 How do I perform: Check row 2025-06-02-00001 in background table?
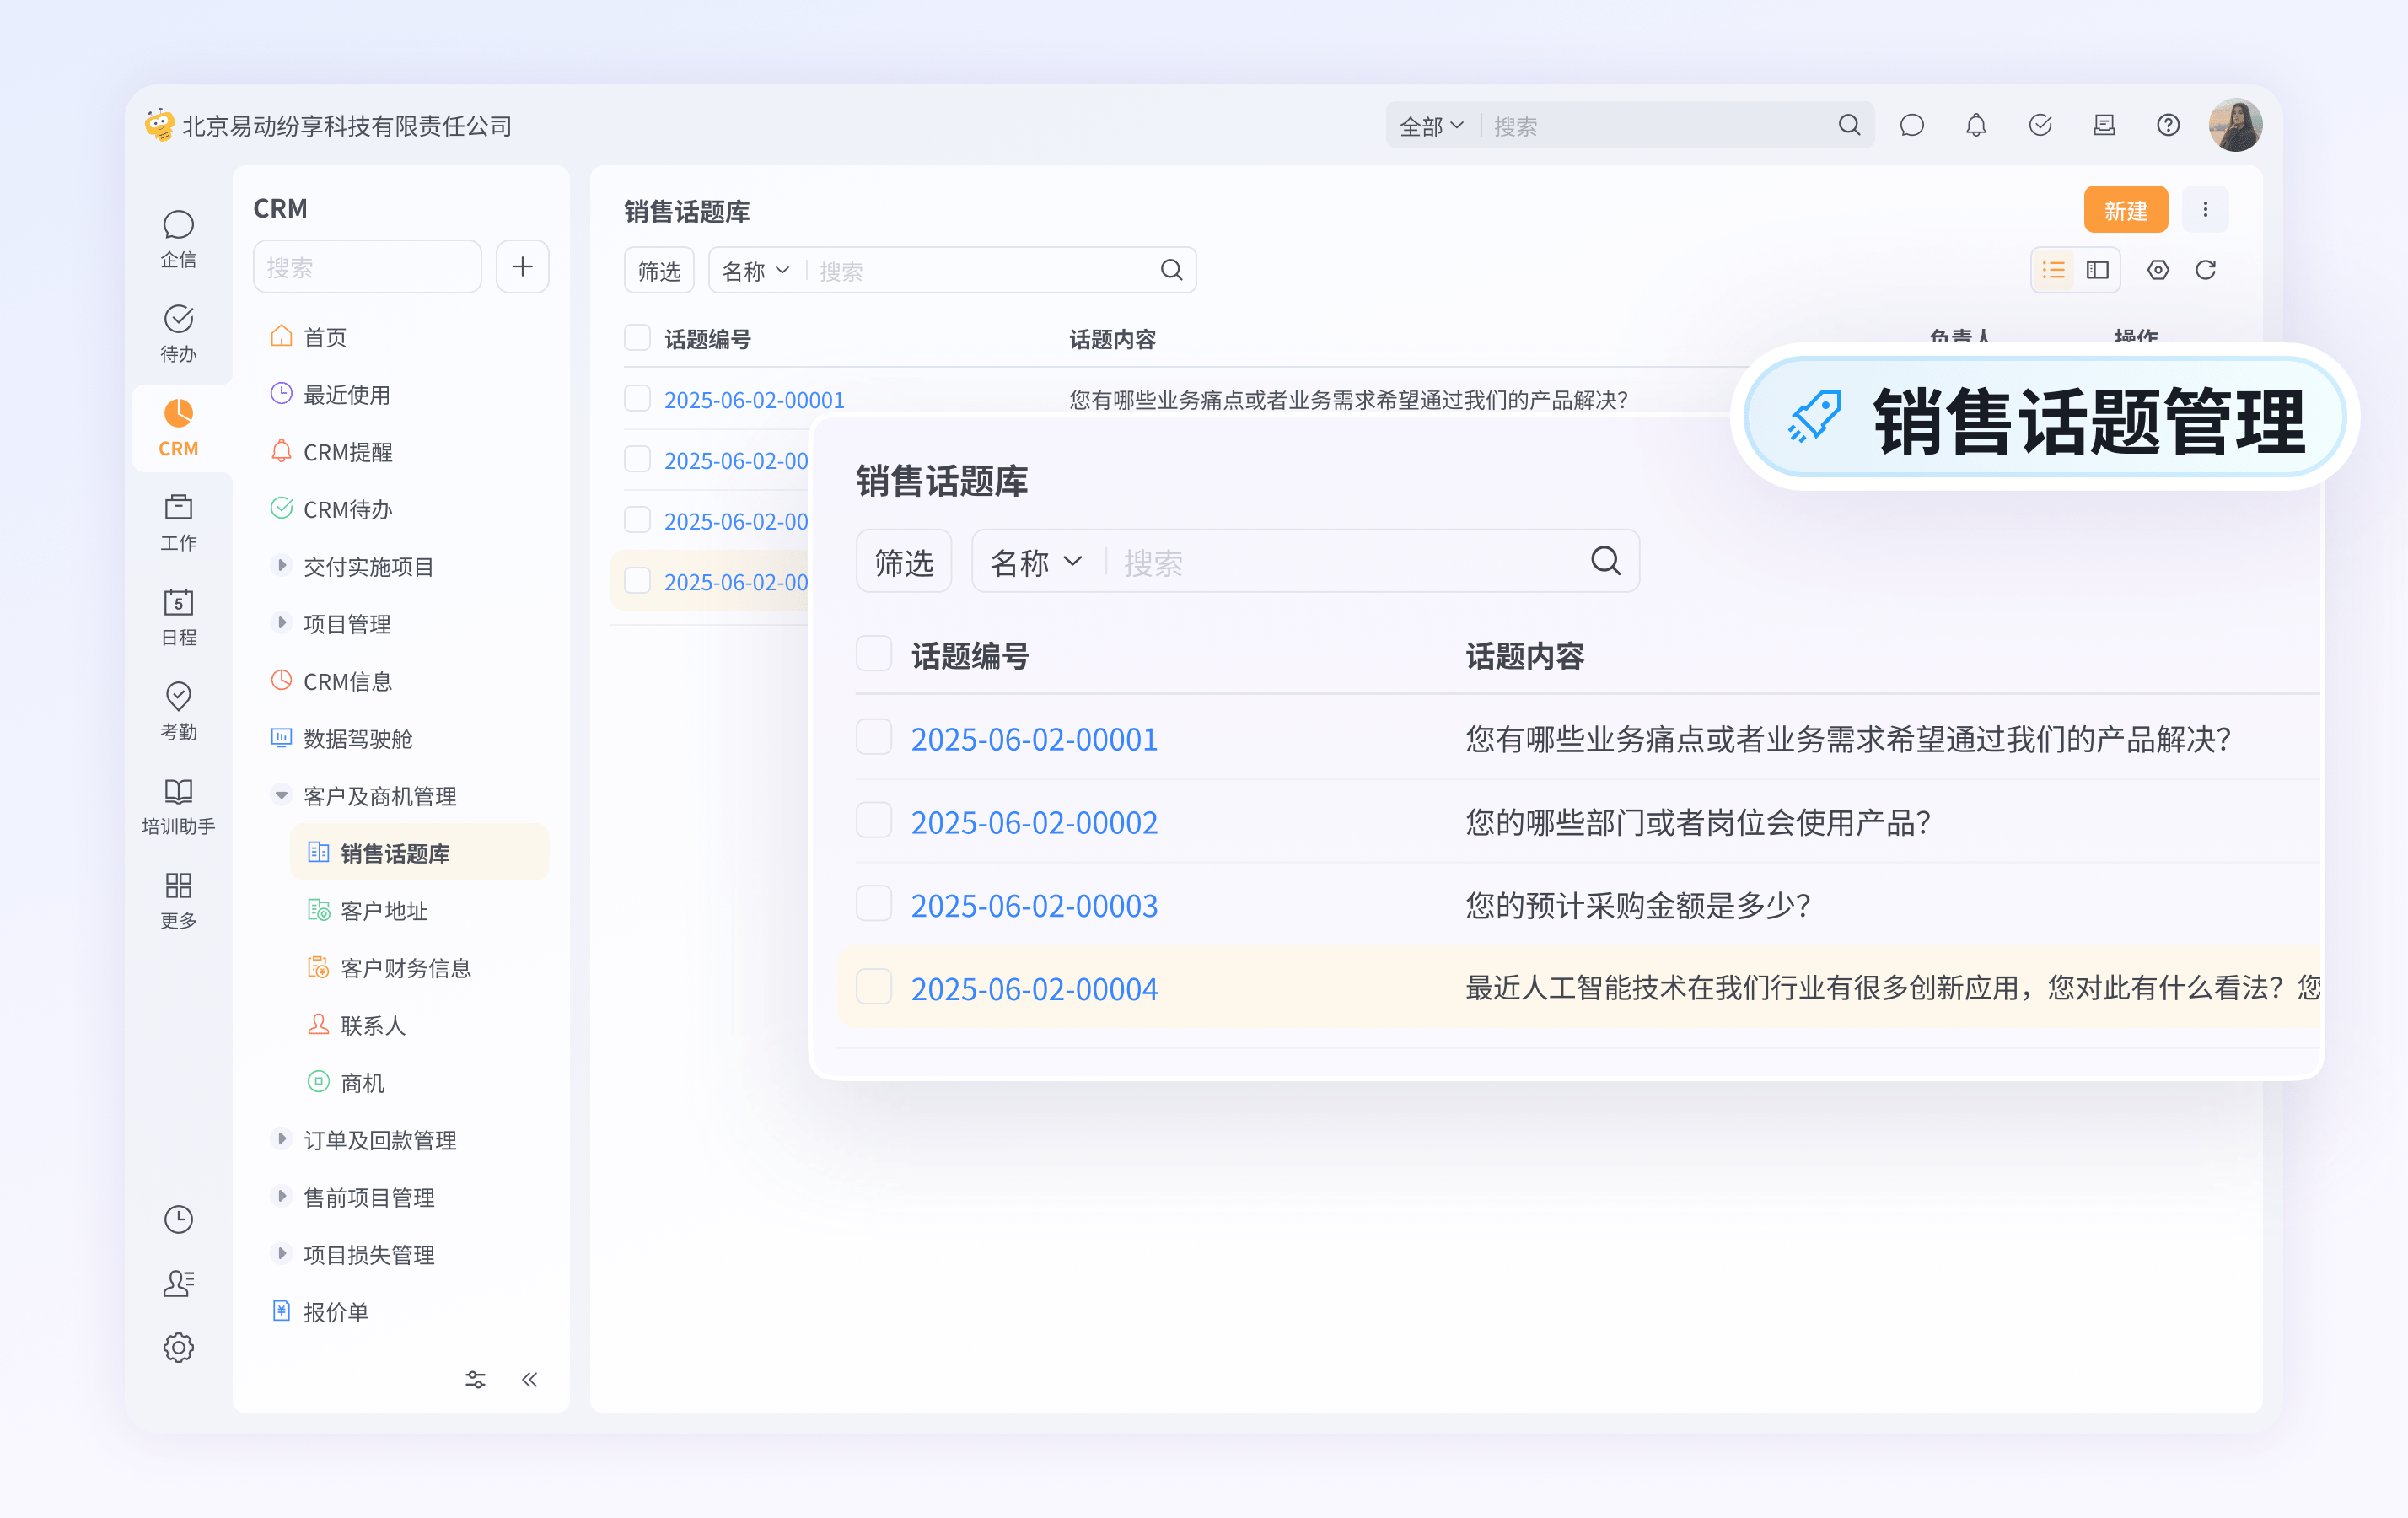tap(637, 399)
